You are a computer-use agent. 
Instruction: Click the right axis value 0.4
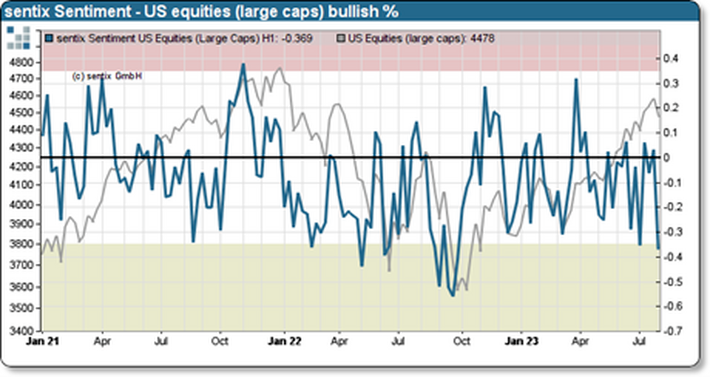pyautogui.click(x=671, y=58)
